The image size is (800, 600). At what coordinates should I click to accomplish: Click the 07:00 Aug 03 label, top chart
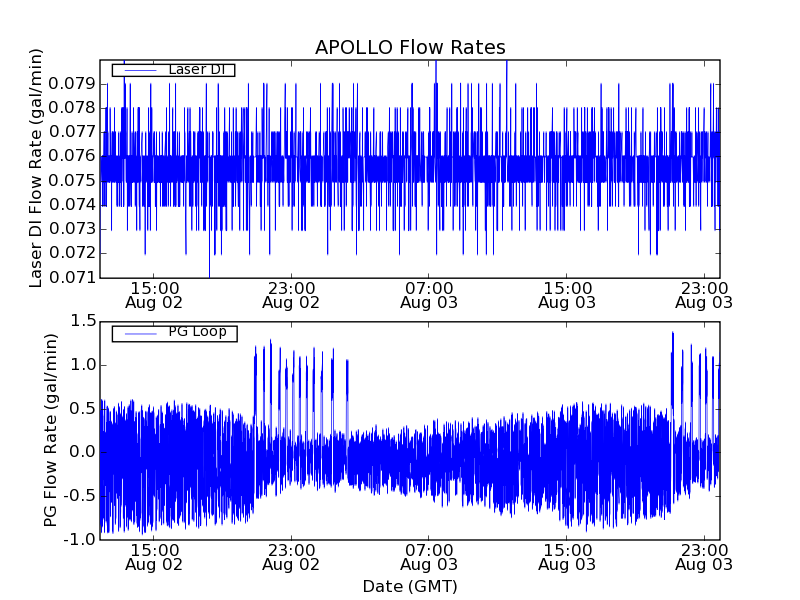[429, 295]
